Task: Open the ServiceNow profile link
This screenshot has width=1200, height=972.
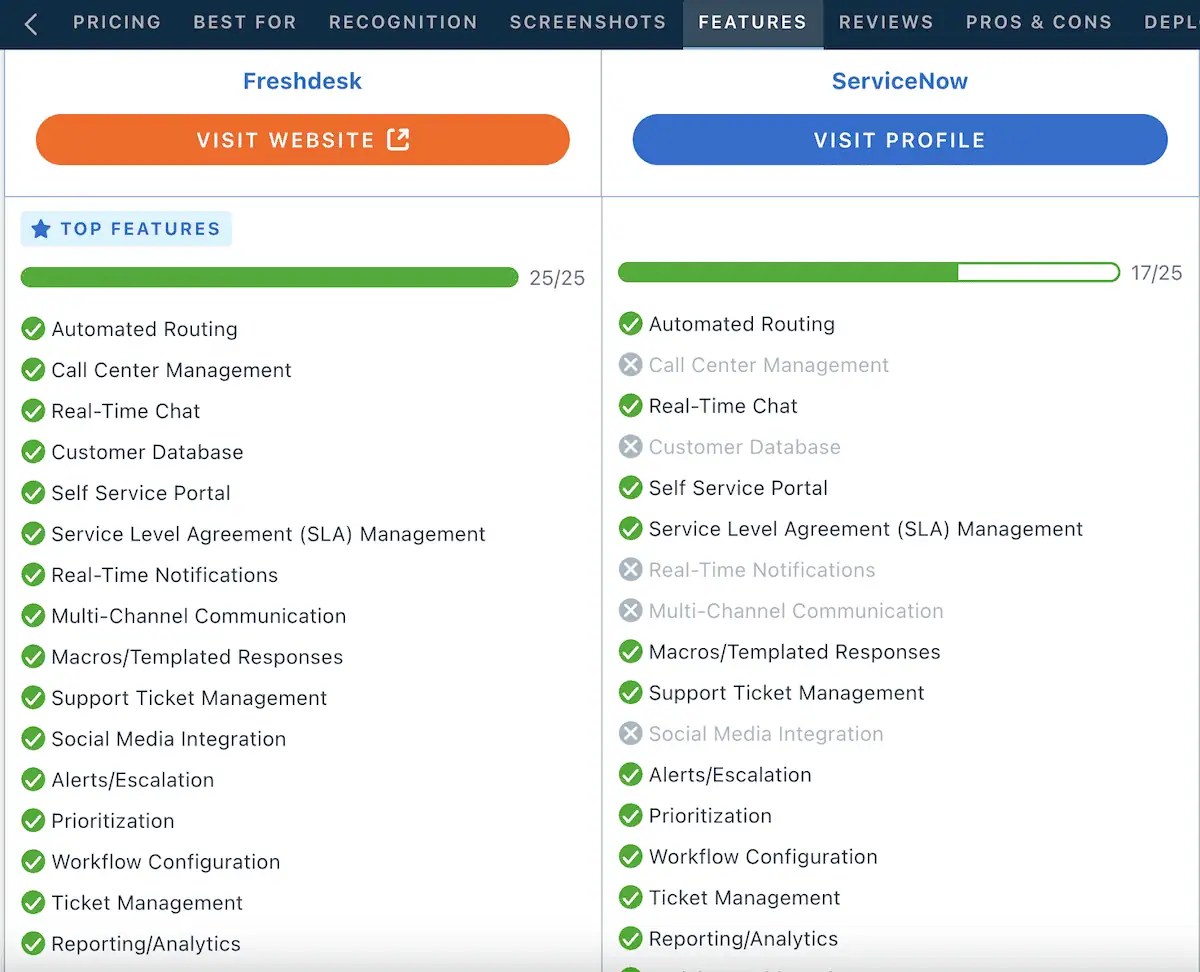Action: (x=898, y=140)
